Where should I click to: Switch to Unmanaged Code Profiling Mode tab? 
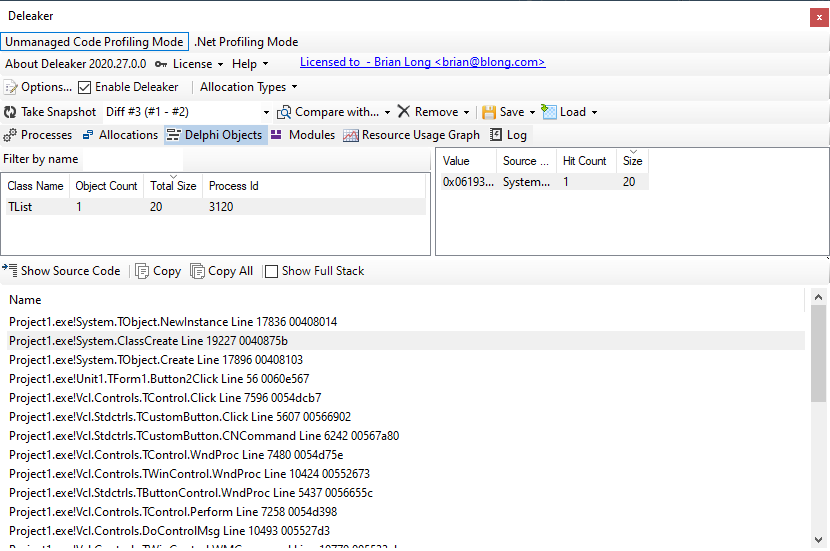(95, 42)
